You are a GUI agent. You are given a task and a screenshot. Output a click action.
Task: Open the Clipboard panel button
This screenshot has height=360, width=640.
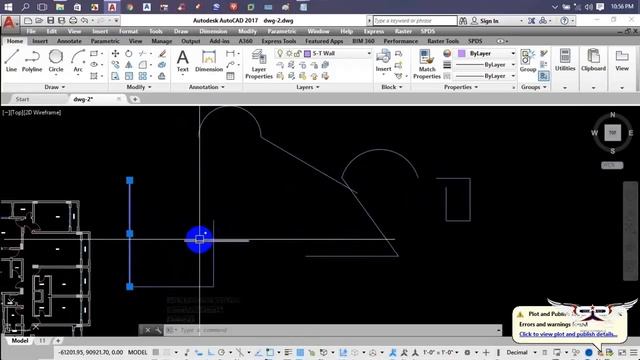593,60
